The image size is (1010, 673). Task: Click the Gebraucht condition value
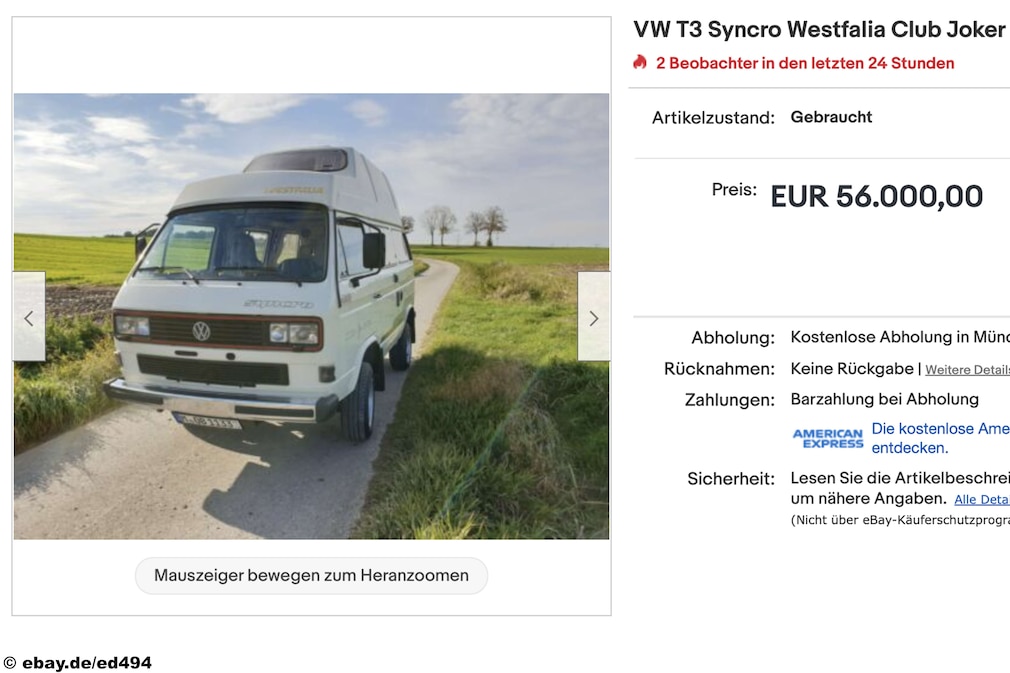[x=831, y=117]
